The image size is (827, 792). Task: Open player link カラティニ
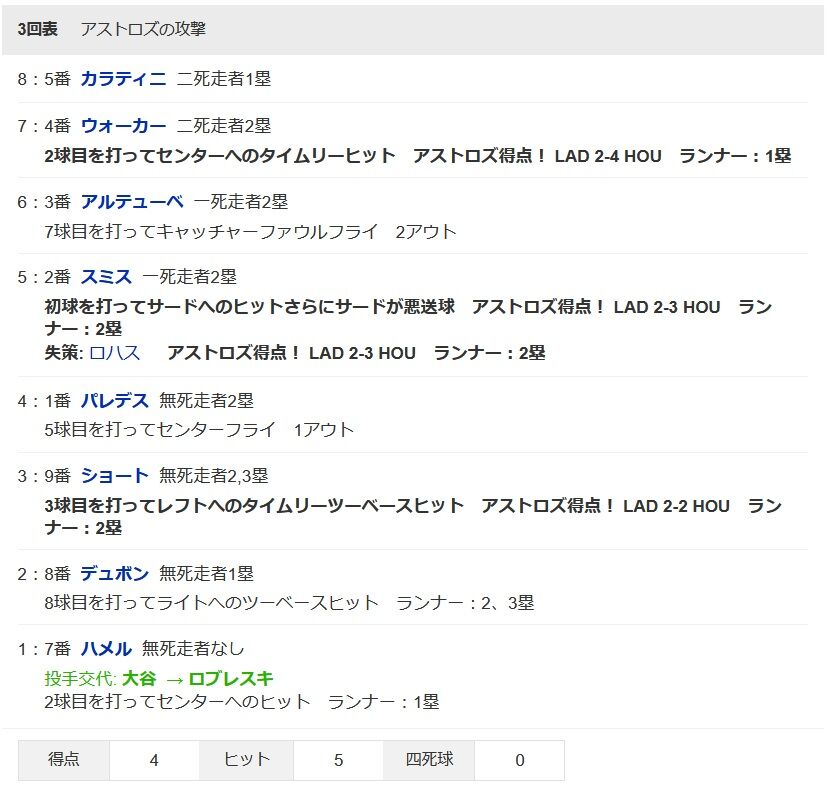(x=123, y=79)
